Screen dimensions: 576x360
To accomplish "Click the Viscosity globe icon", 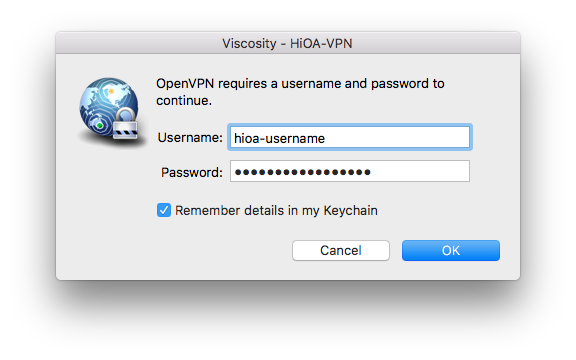I will [109, 109].
